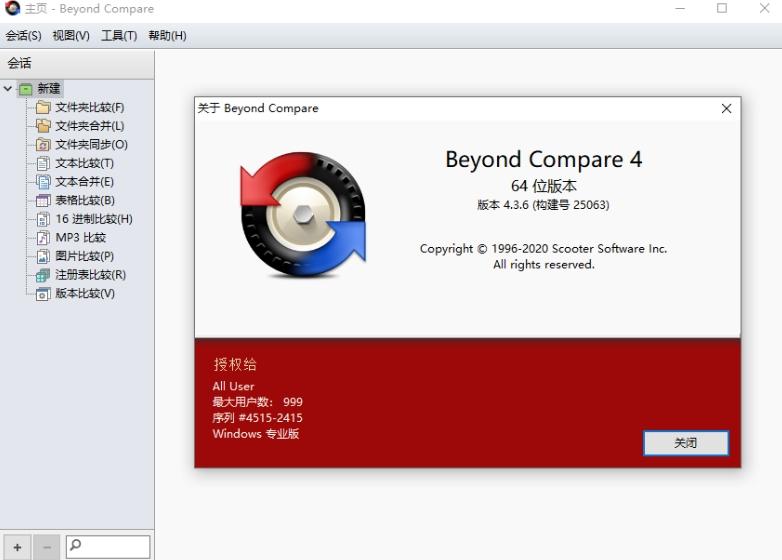Click the 会话 panel header
The height and width of the screenshot is (560, 782).
(x=77, y=63)
